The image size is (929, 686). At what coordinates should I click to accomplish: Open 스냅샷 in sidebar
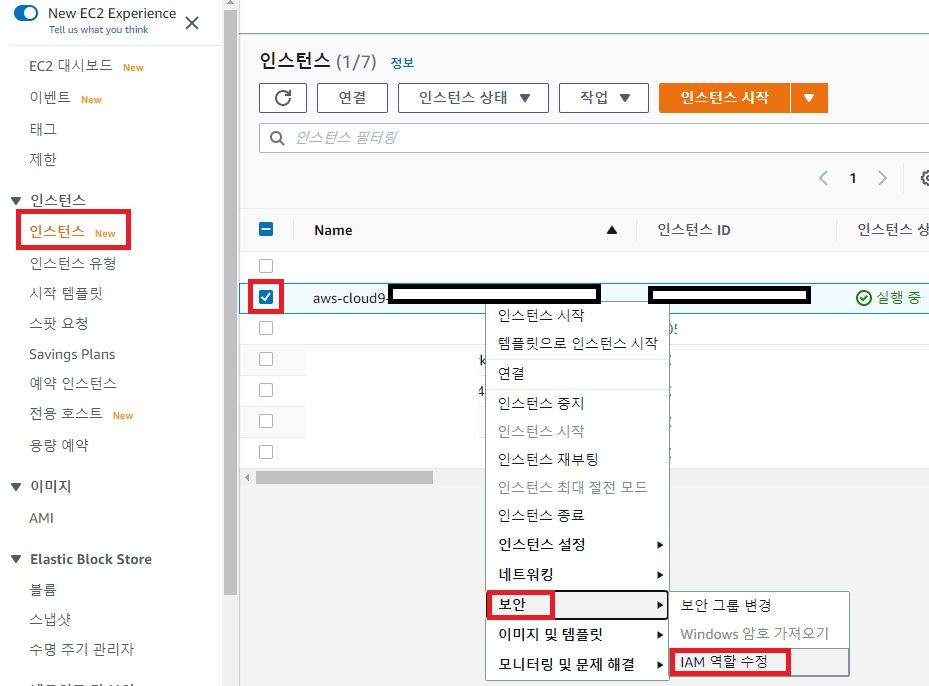pos(50,620)
